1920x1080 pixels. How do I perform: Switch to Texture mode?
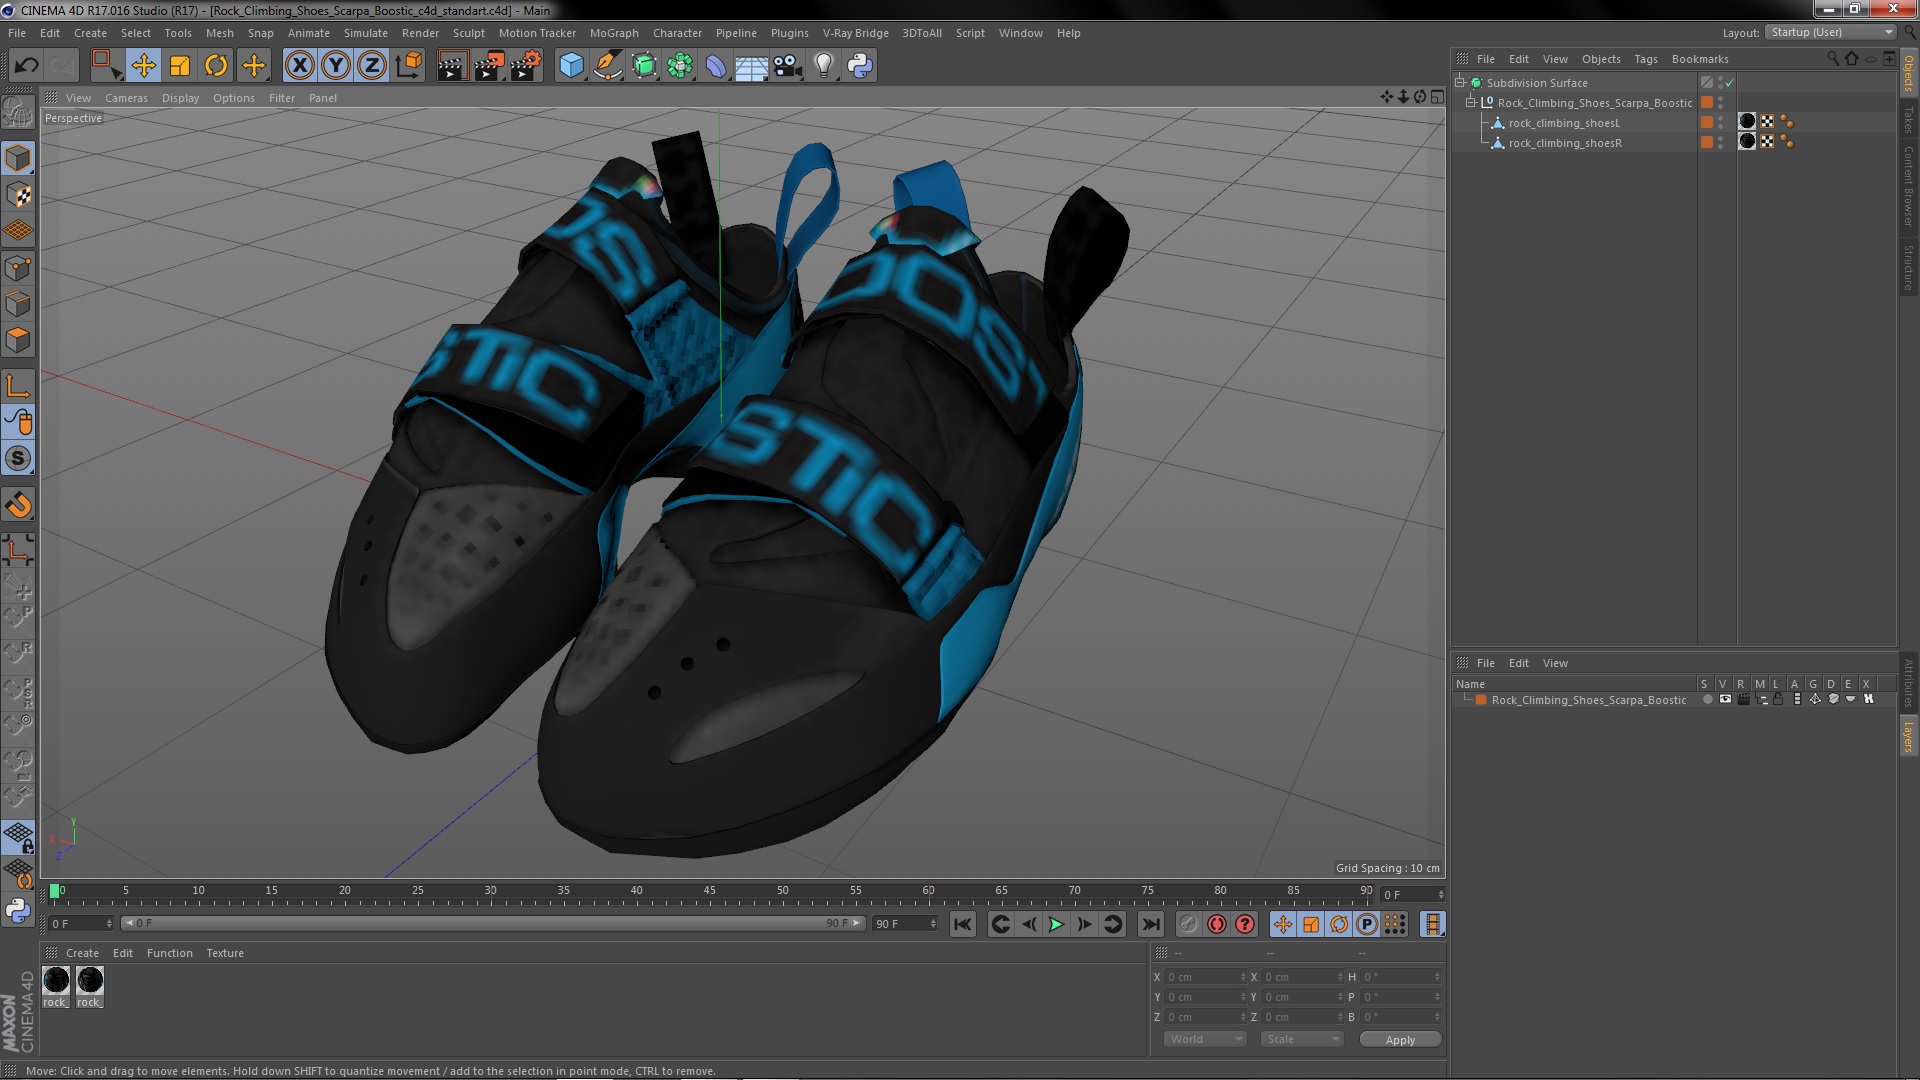click(18, 195)
